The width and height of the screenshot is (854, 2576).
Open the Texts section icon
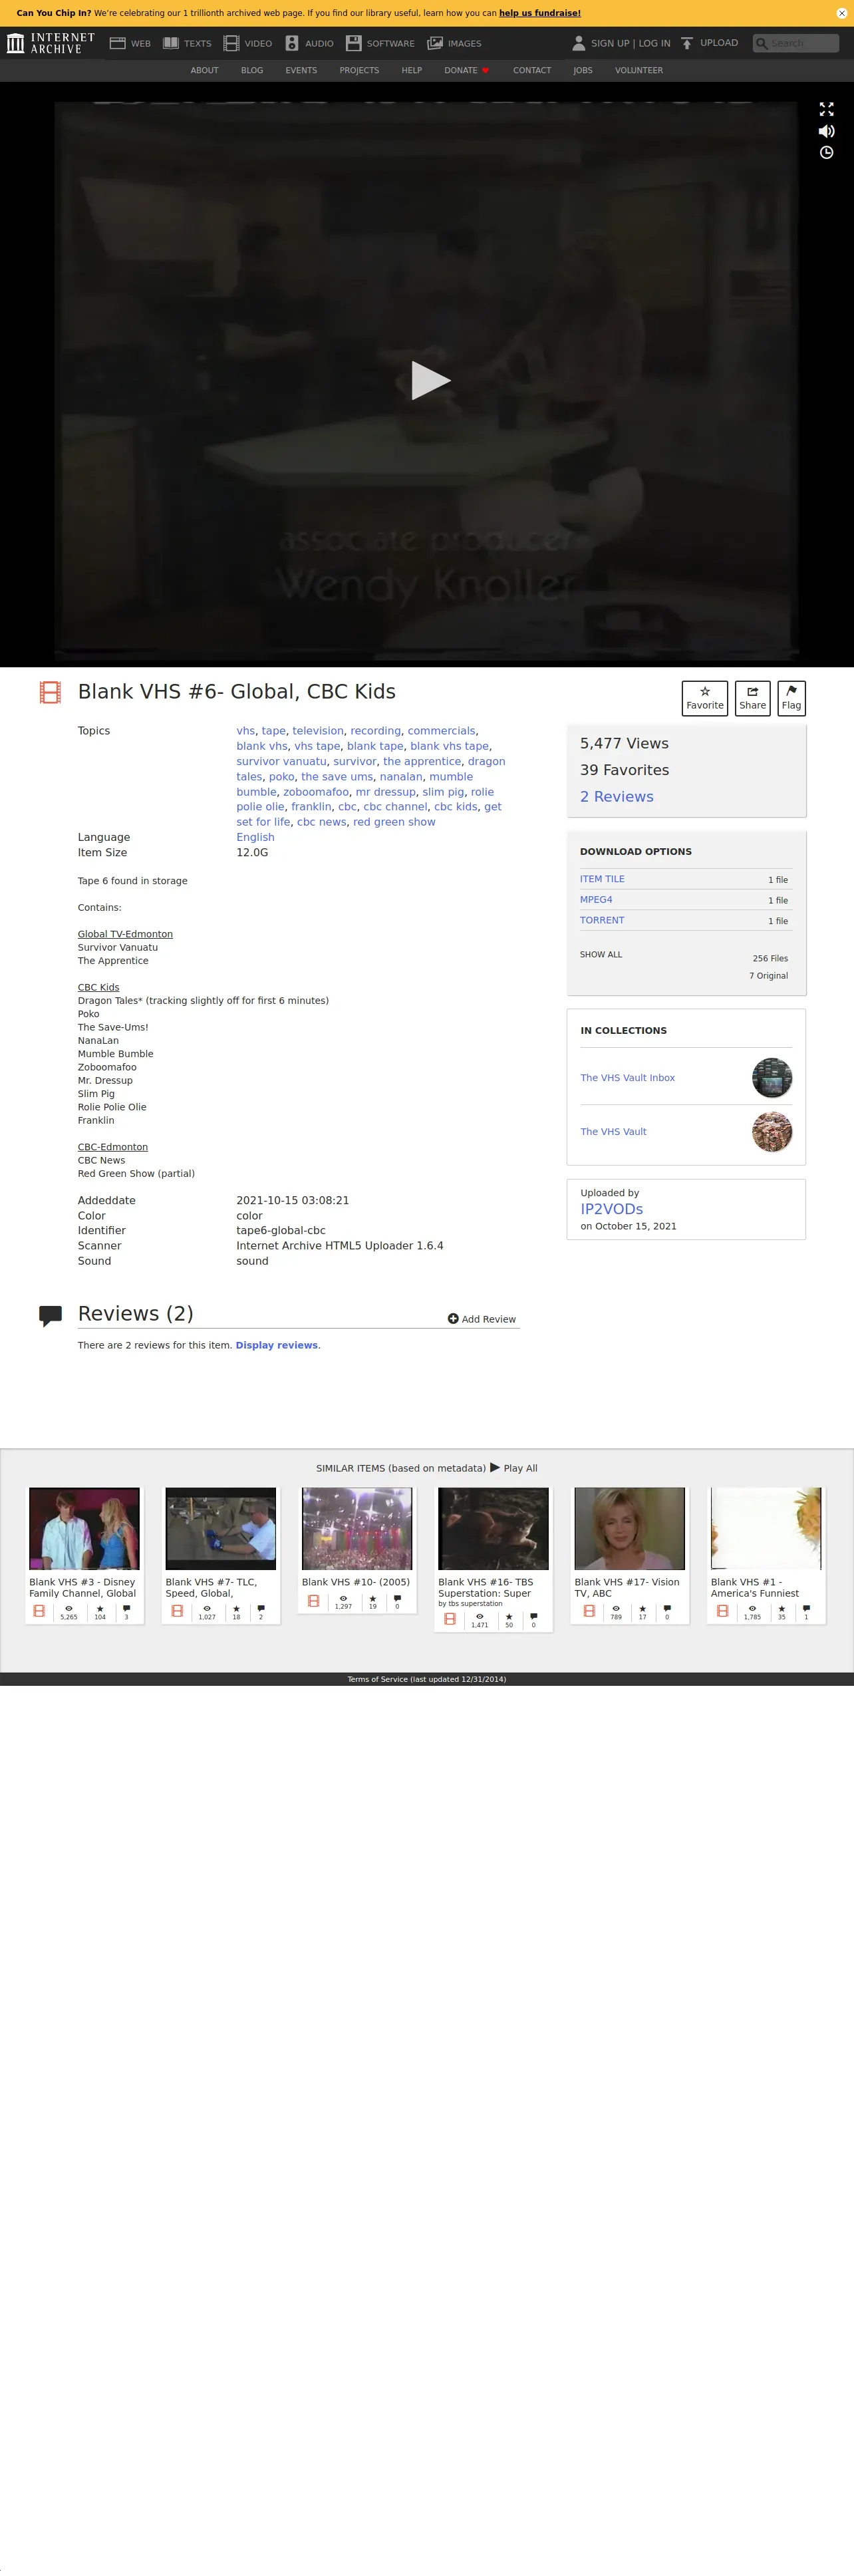pos(171,43)
